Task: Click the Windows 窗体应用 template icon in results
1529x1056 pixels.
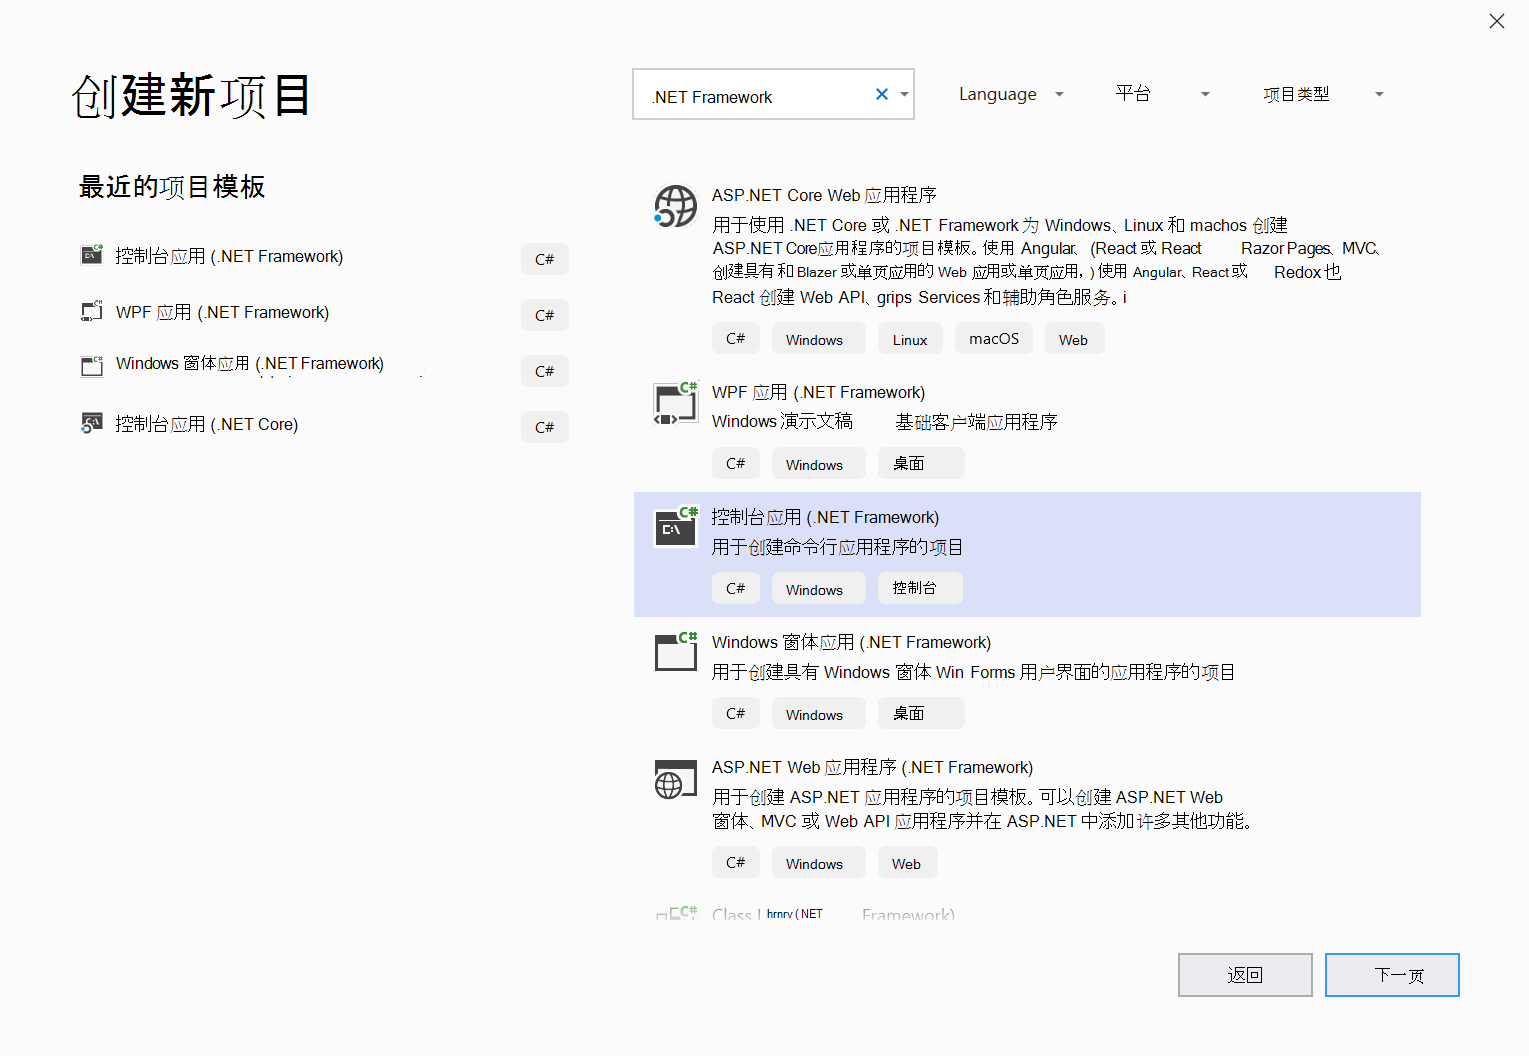Action: (675, 652)
